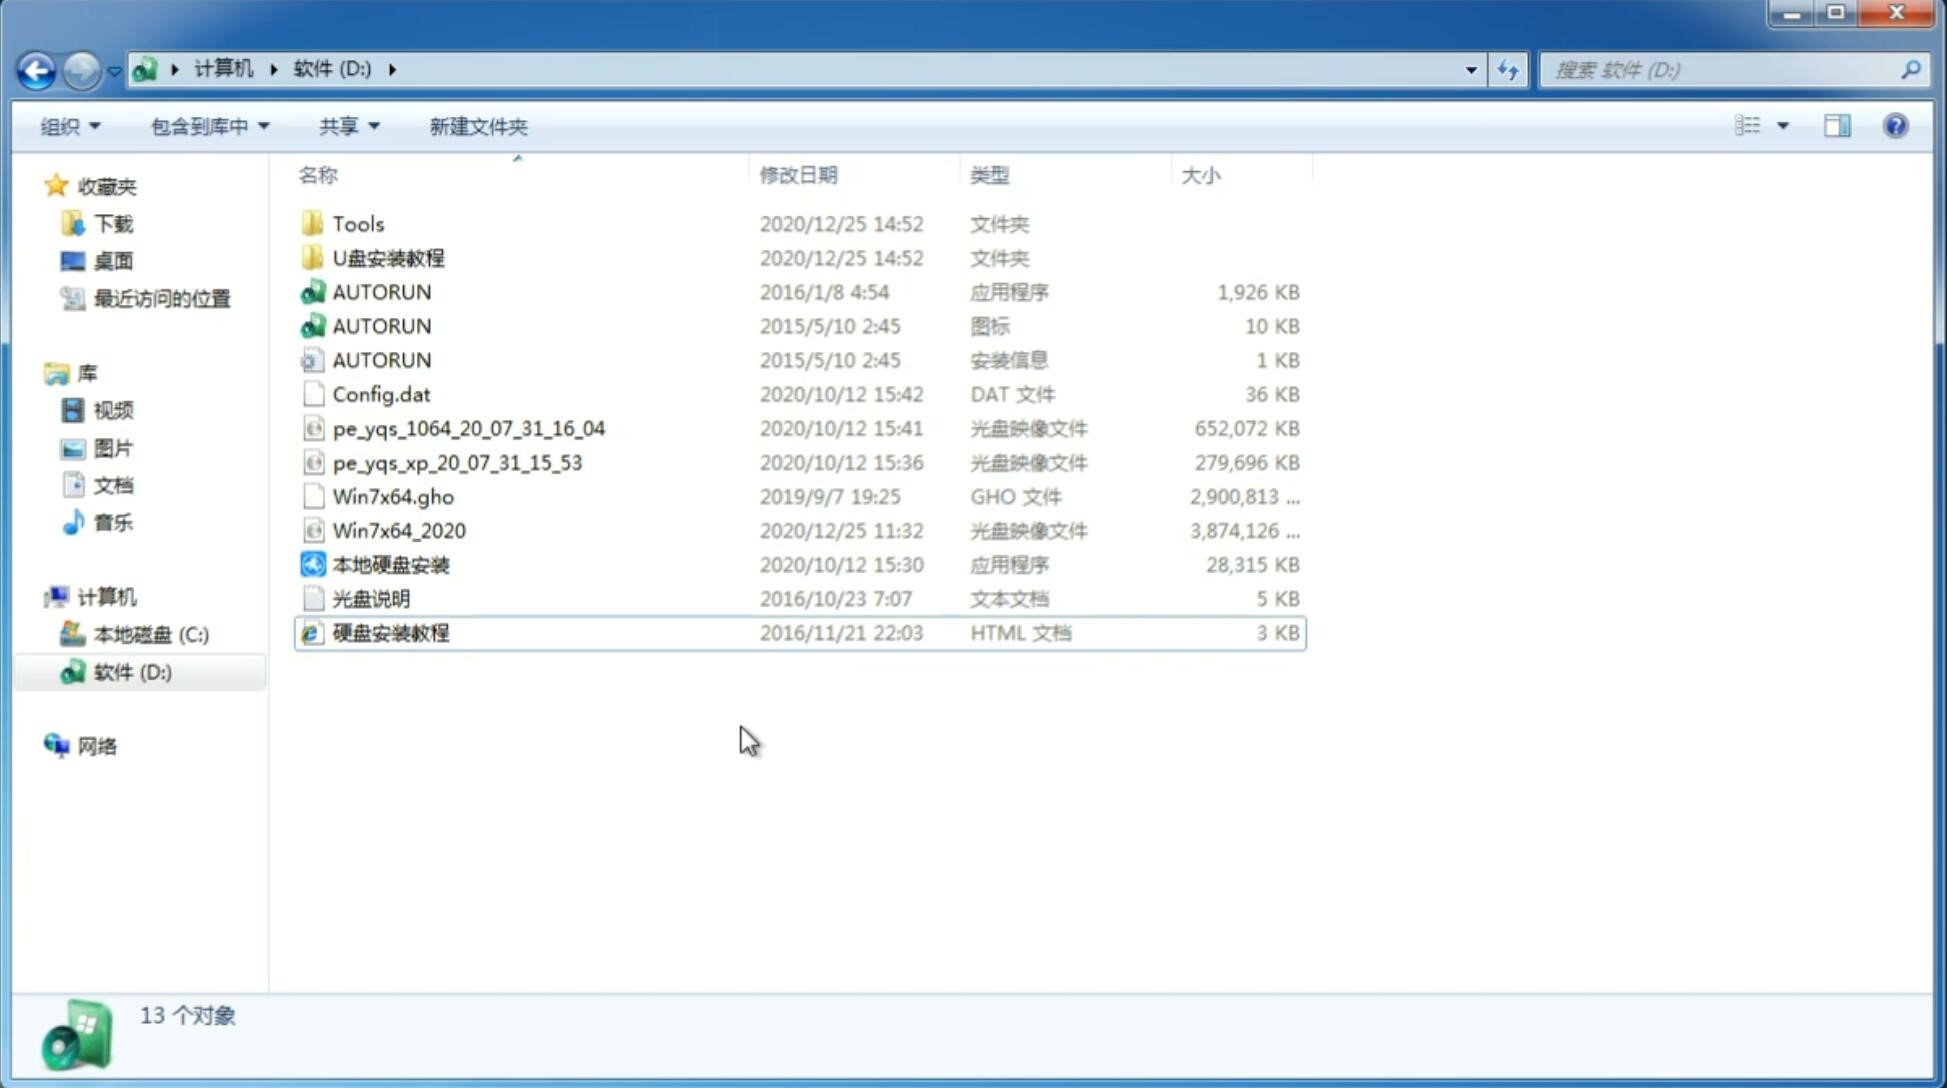Open the Tools folder
The height and width of the screenshot is (1088, 1947).
tap(358, 223)
